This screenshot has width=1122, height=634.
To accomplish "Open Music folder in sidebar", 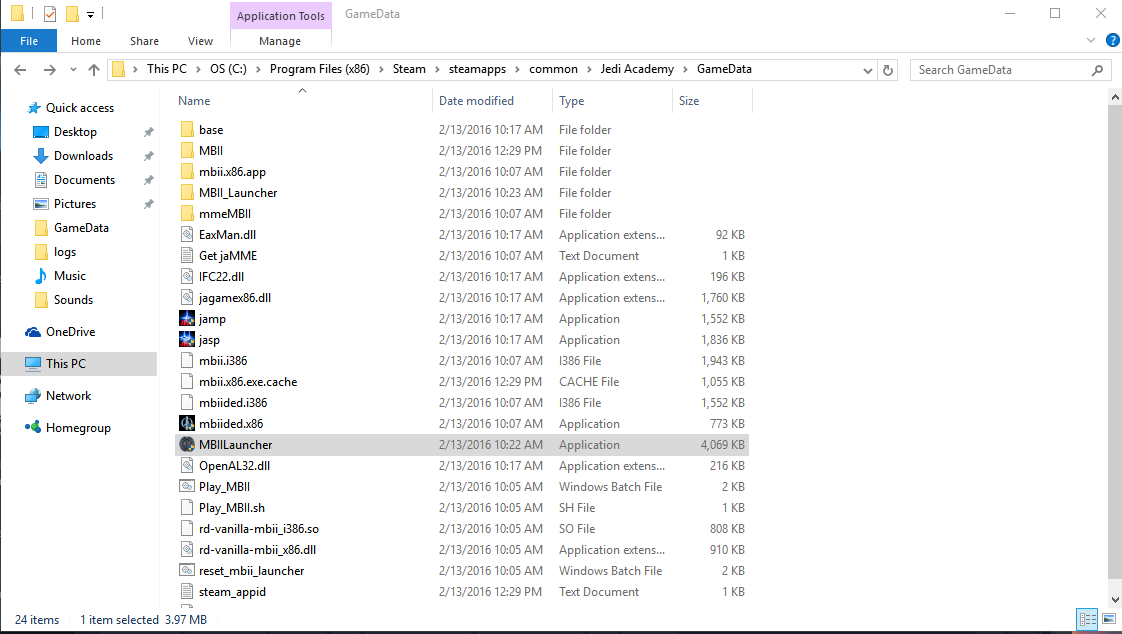I will point(60,275).
